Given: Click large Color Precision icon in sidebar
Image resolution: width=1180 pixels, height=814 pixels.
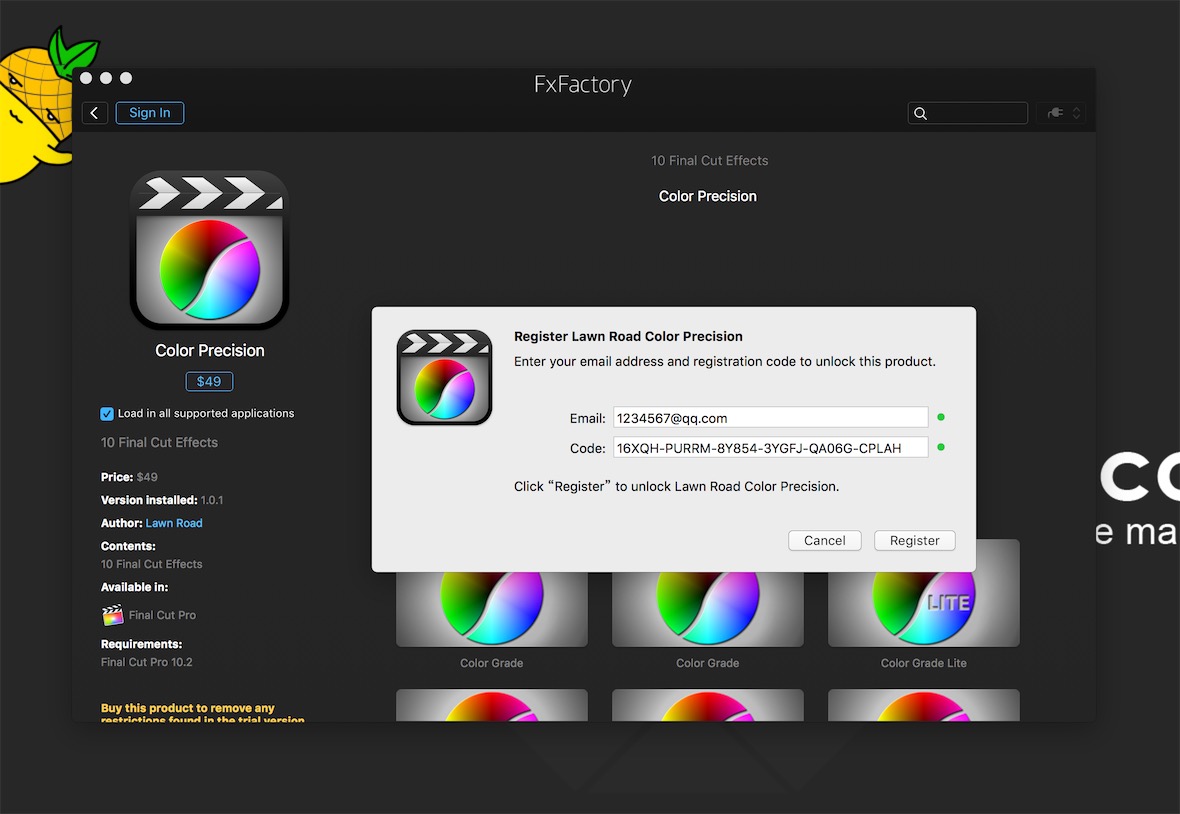Looking at the screenshot, I should (x=209, y=251).
